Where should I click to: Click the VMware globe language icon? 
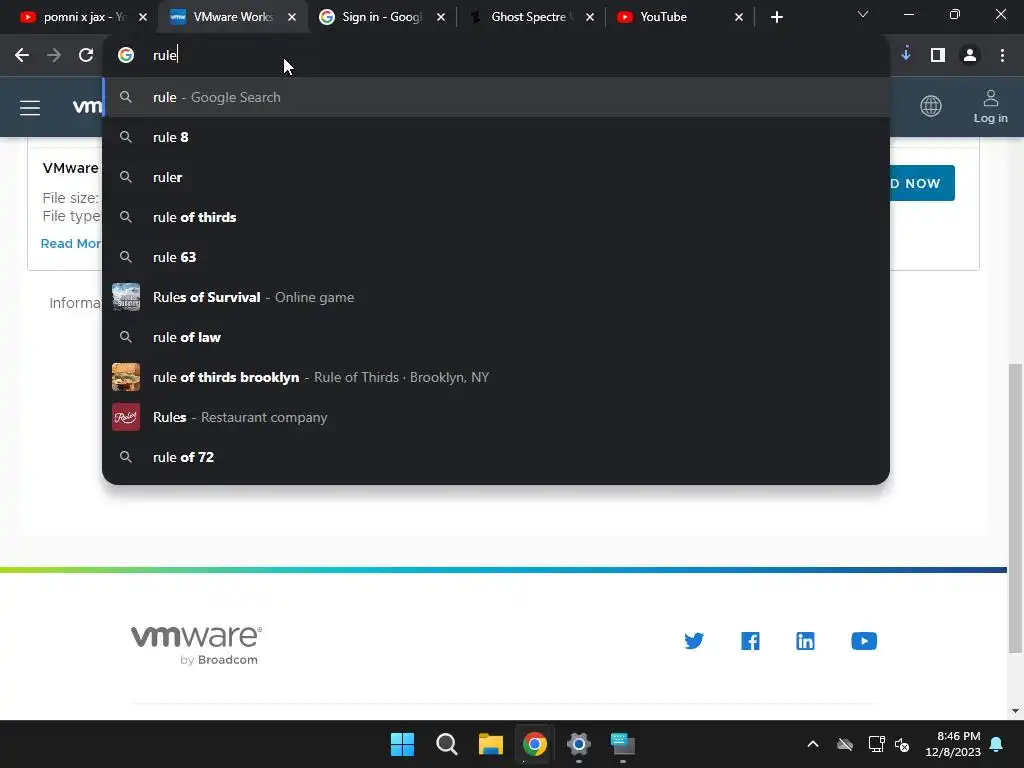tap(931, 106)
